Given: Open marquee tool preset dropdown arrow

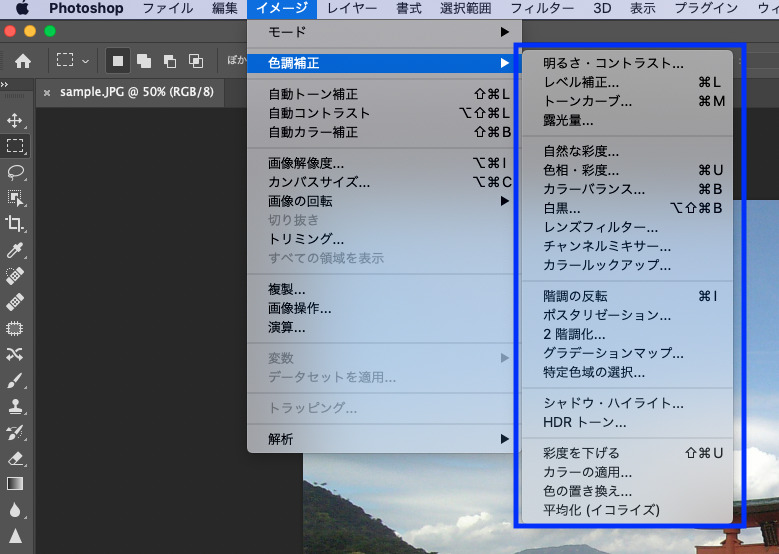Looking at the screenshot, I should coord(85,62).
